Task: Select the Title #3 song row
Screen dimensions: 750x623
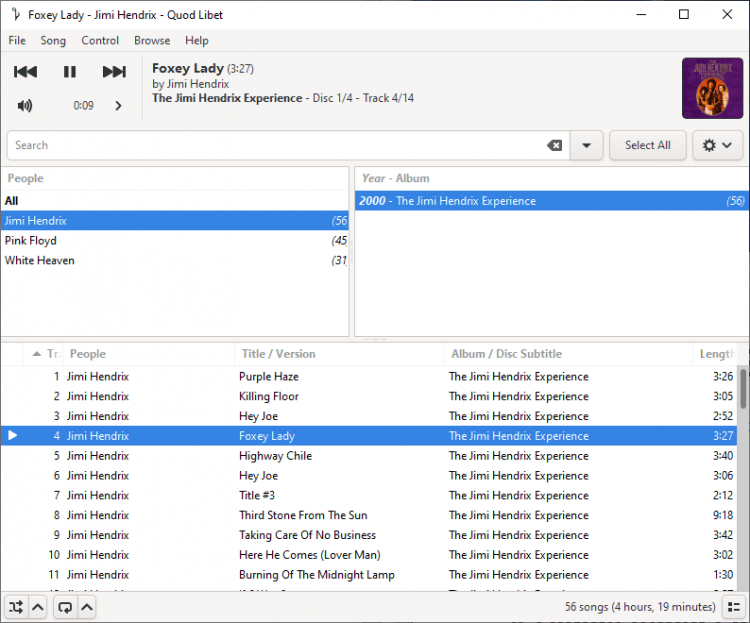Action: pyautogui.click(x=368, y=495)
